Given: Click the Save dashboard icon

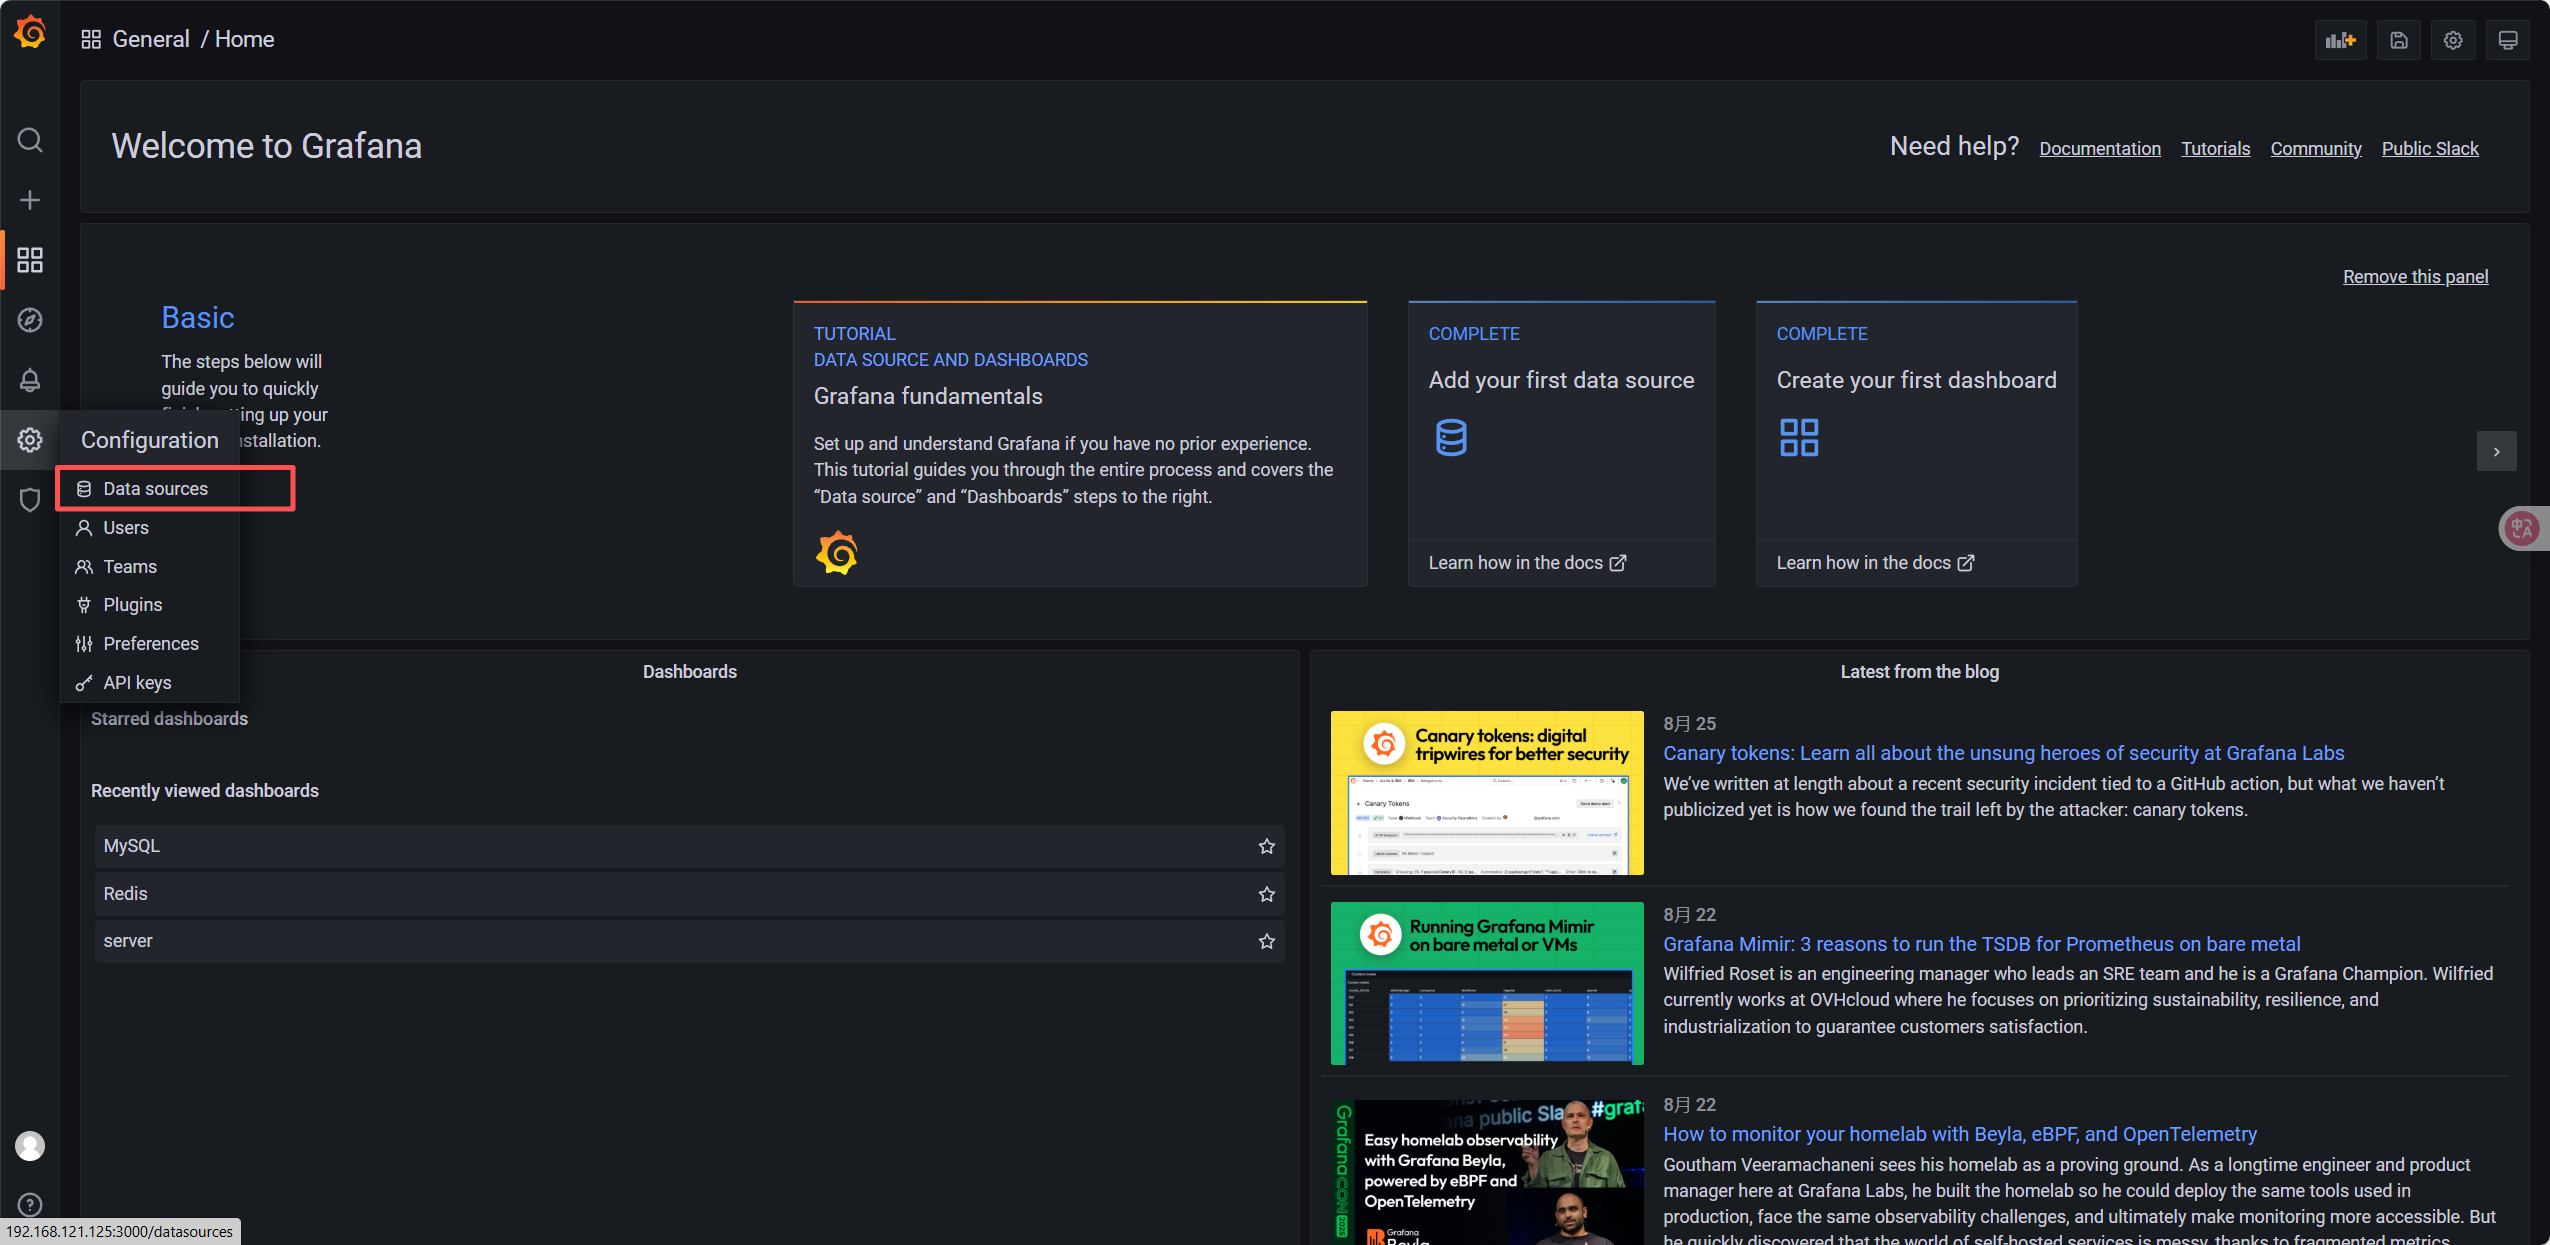Looking at the screenshot, I should [x=2399, y=40].
